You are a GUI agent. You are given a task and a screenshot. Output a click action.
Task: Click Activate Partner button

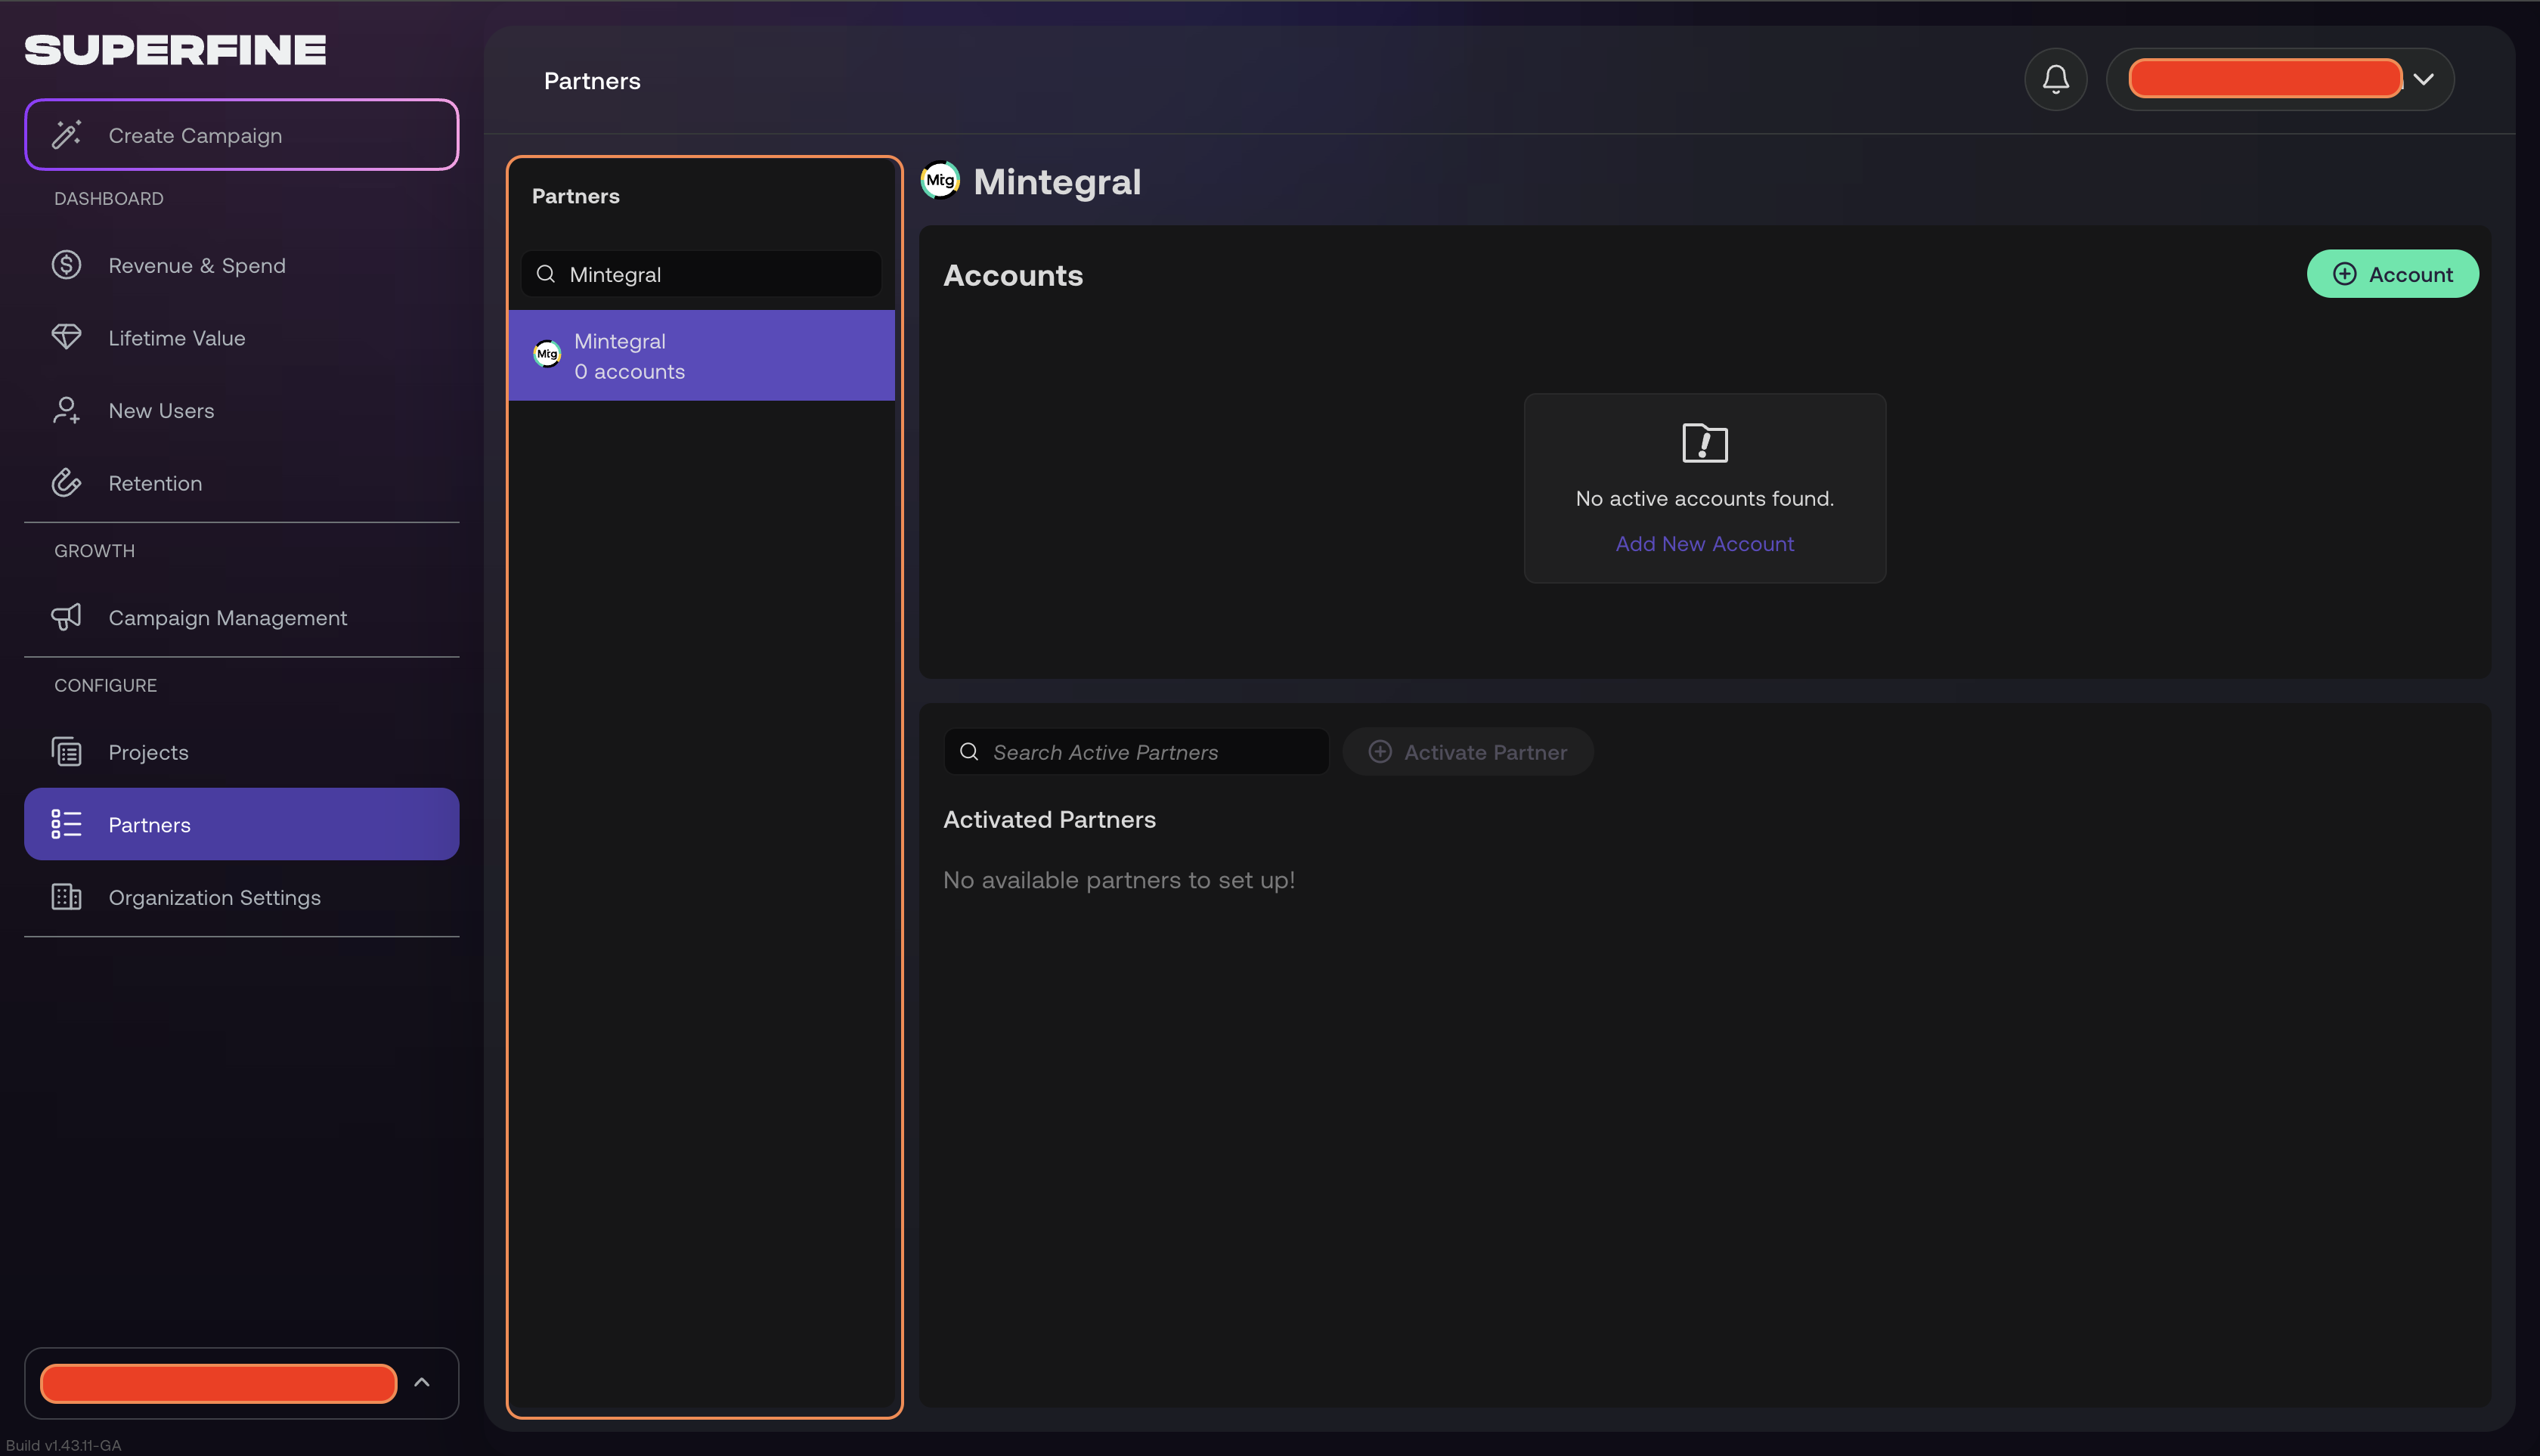[1467, 751]
